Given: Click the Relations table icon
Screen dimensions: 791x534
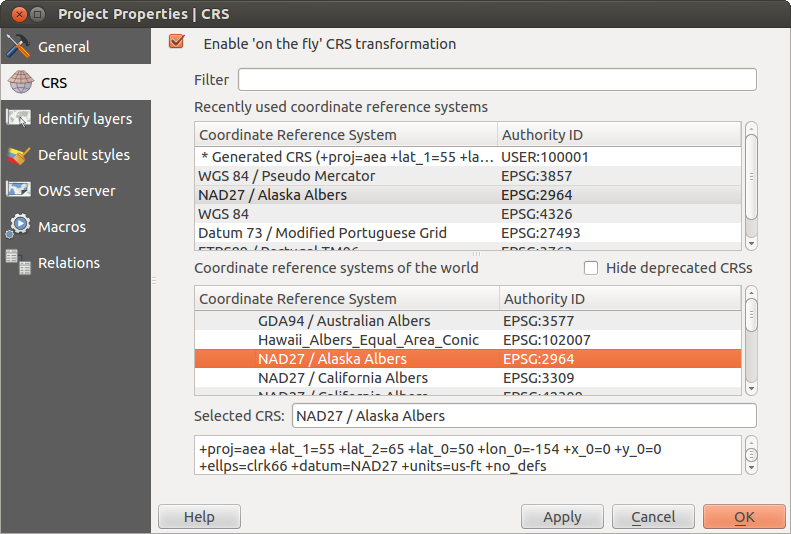Looking at the screenshot, I should coord(18,263).
